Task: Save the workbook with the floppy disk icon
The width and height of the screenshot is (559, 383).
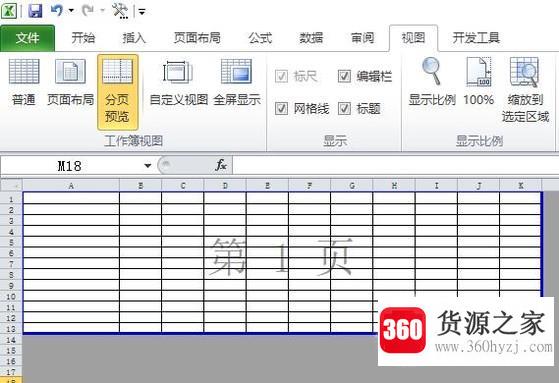Action: pos(35,11)
